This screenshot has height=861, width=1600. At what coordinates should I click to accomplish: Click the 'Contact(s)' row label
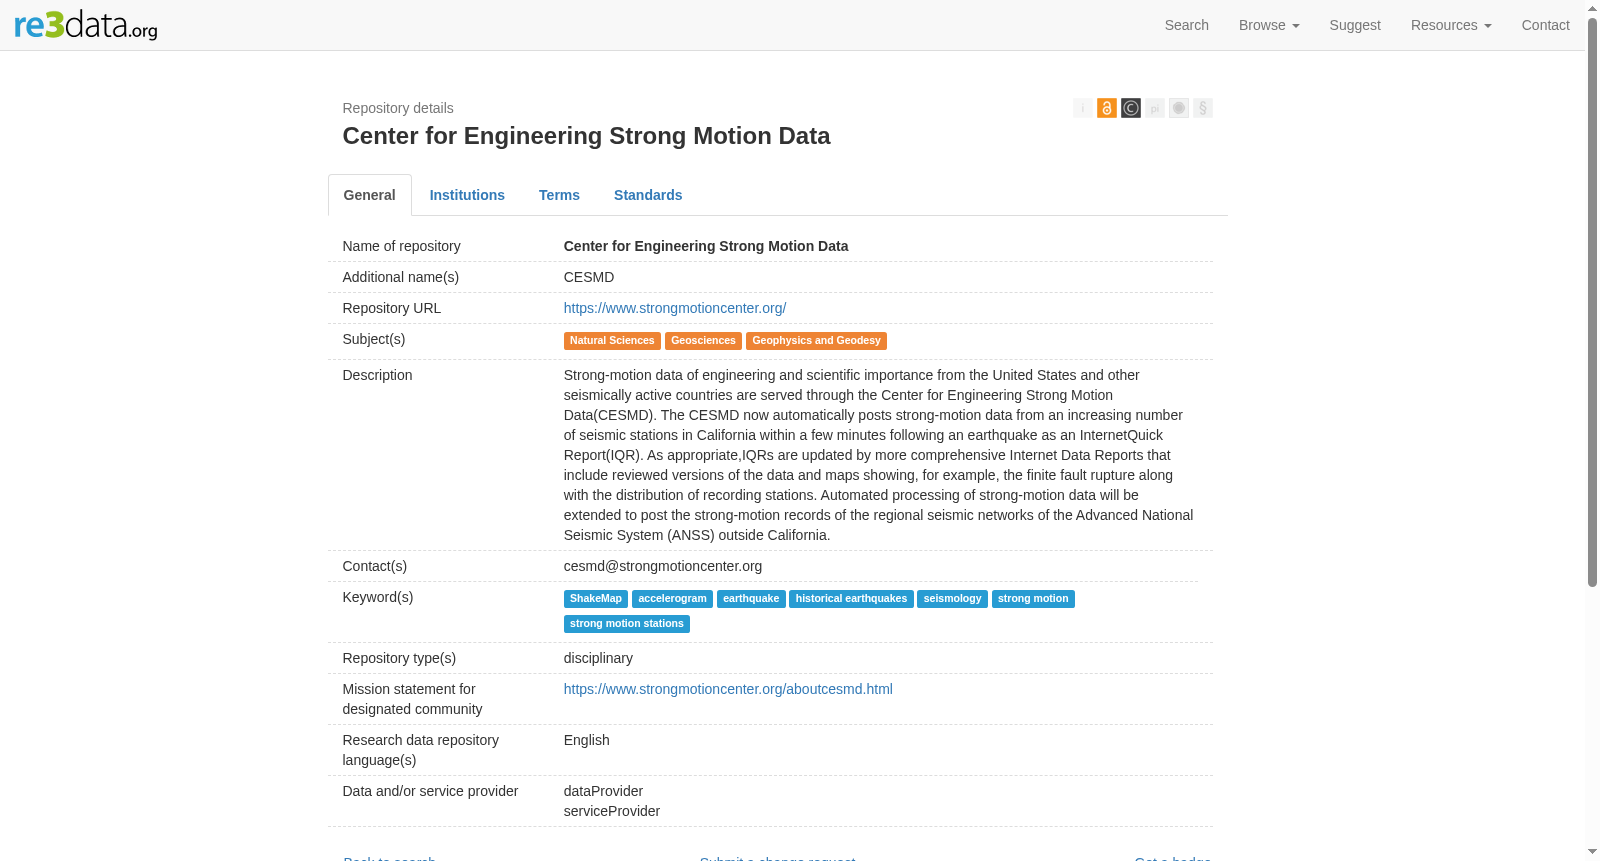point(375,566)
